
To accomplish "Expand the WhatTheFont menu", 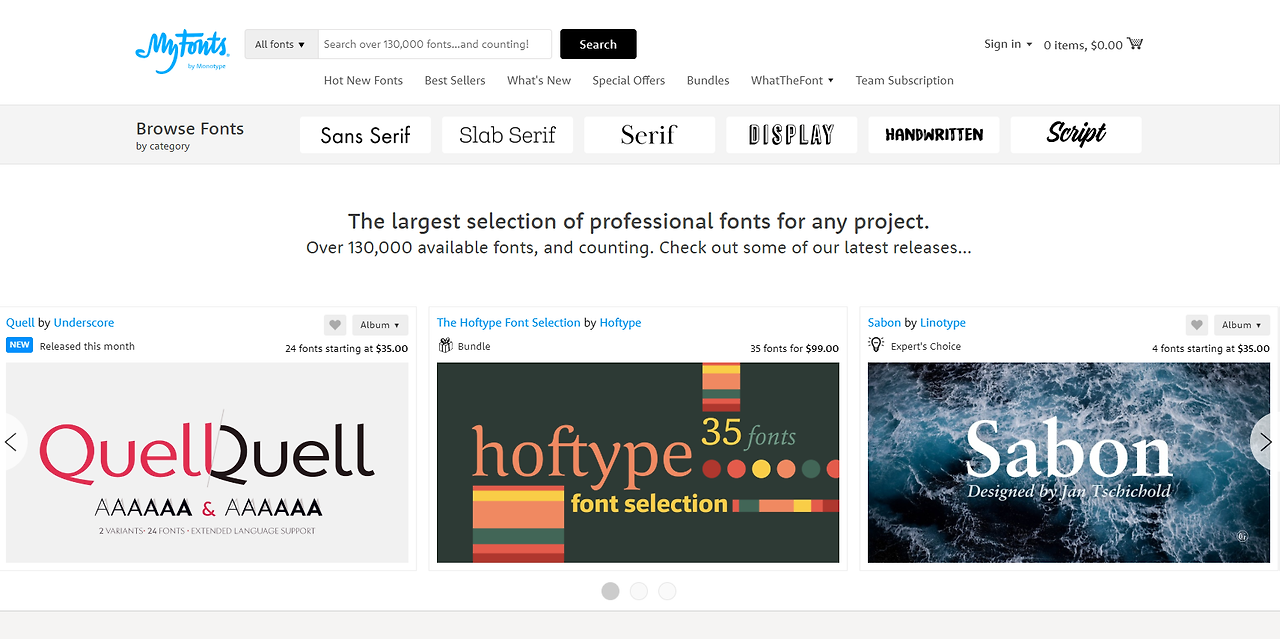I will pos(792,80).
